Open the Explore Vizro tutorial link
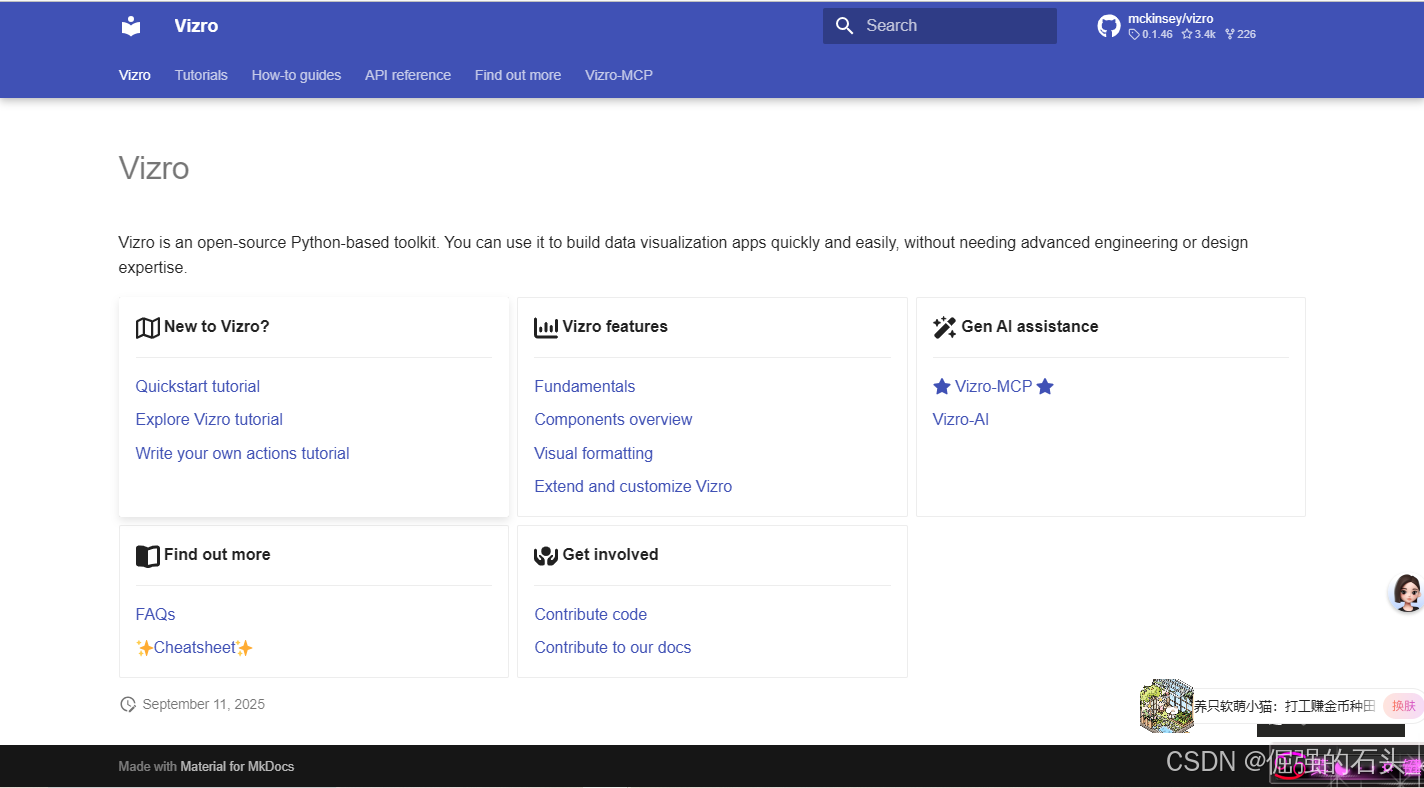 point(209,419)
